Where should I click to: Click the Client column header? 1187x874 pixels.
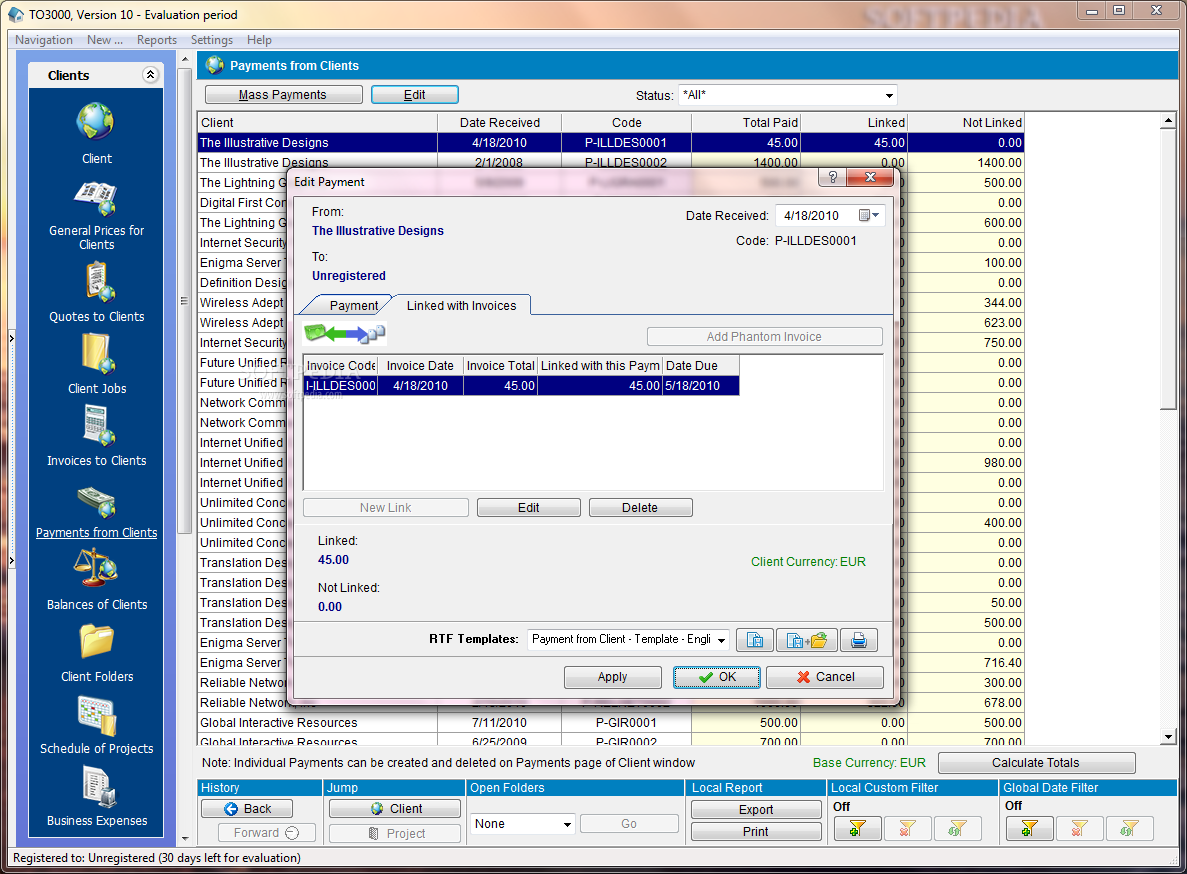point(318,123)
